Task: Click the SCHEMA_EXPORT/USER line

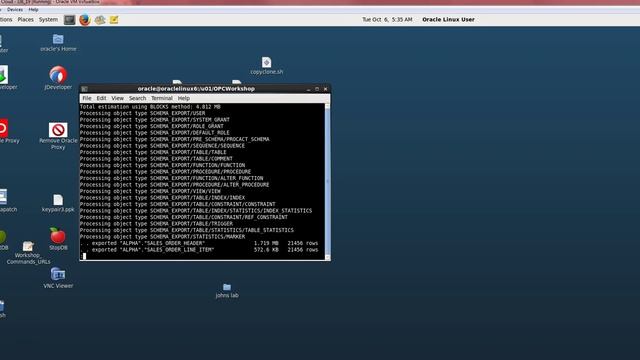Action: point(142,113)
